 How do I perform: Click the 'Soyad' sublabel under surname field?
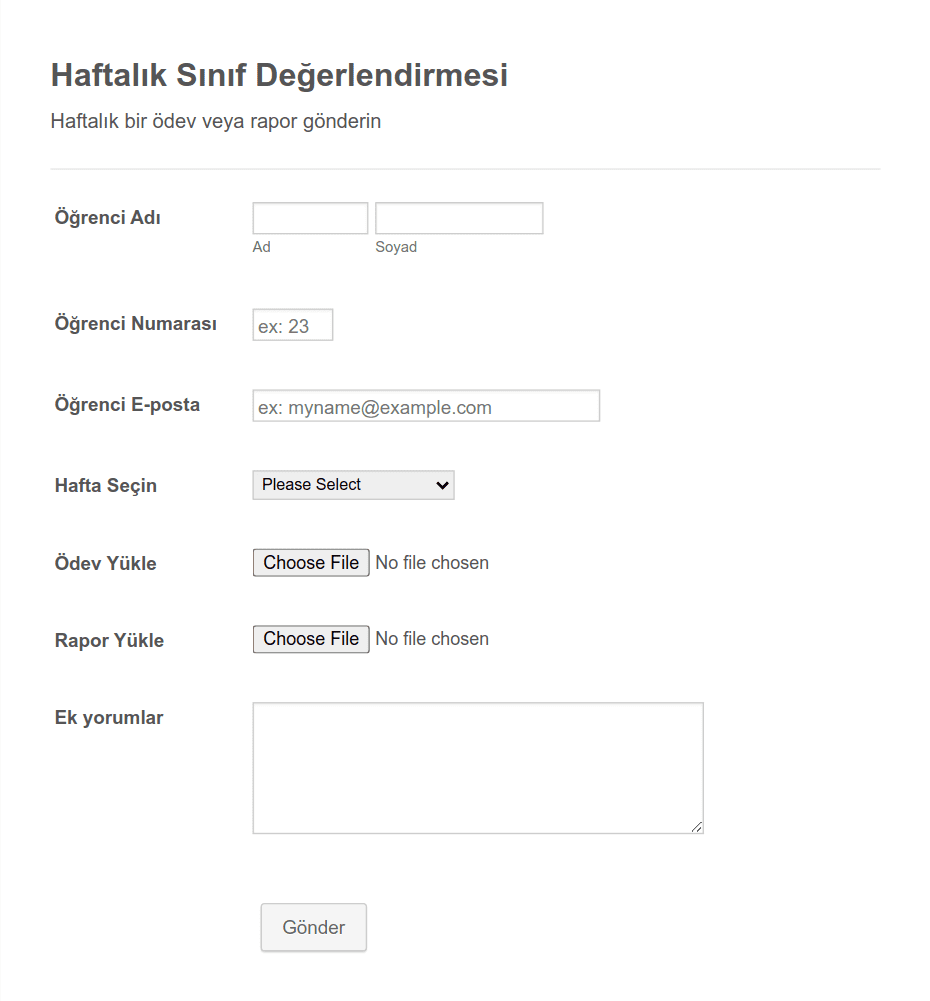(x=396, y=248)
